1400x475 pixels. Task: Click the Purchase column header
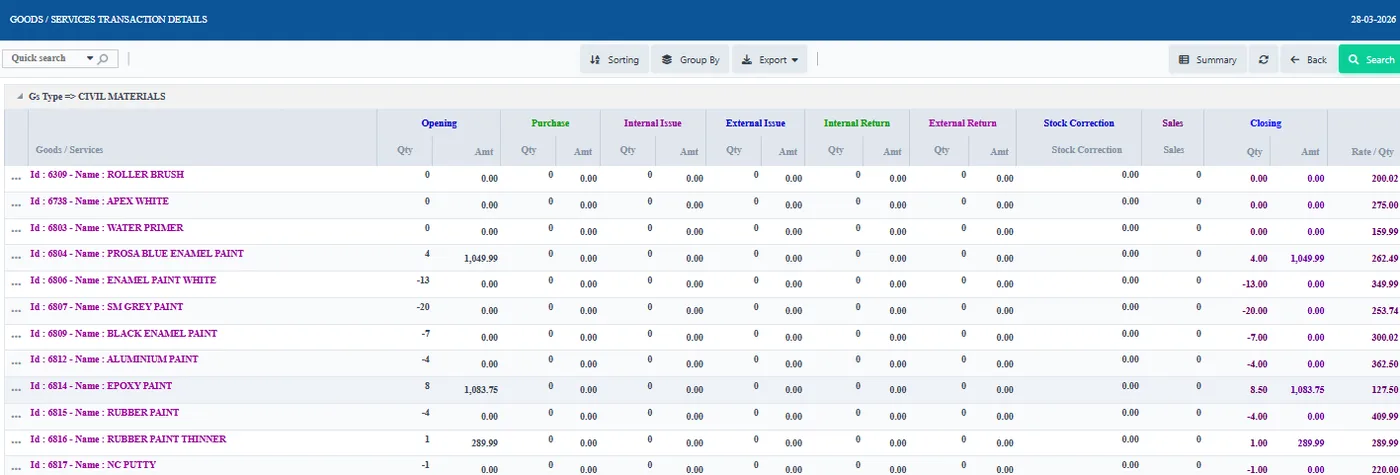551,124
